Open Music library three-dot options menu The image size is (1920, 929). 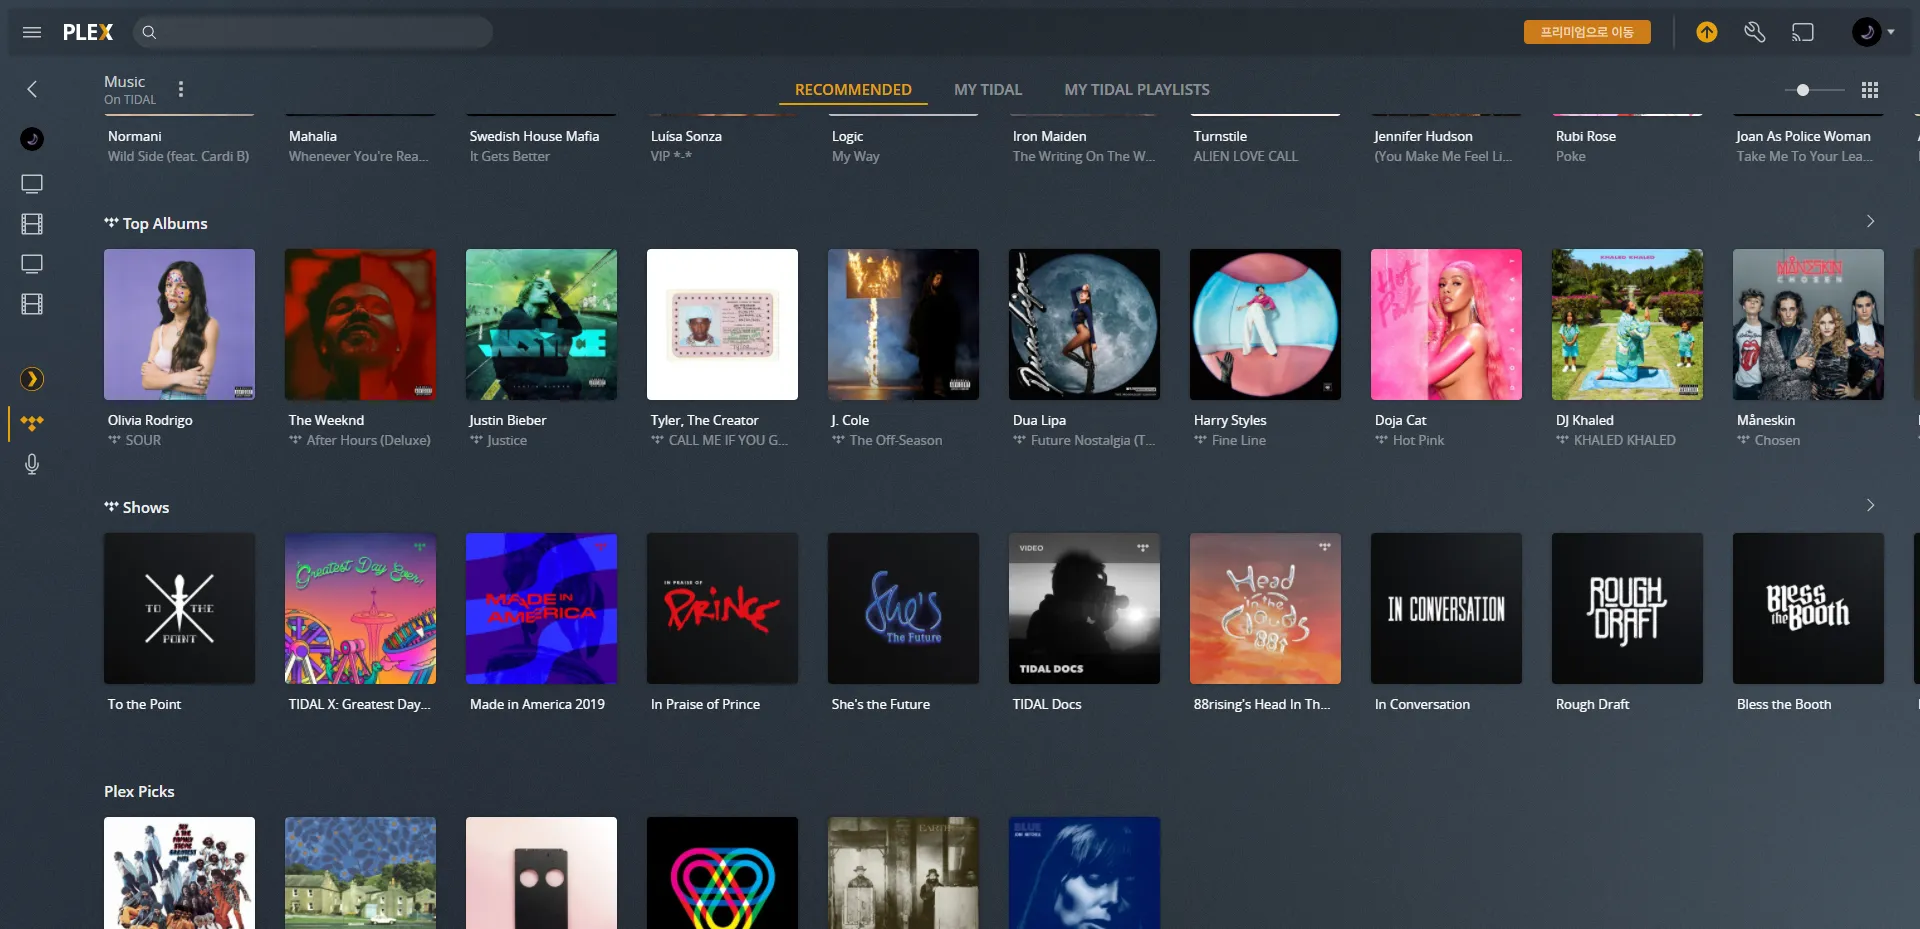(x=181, y=89)
